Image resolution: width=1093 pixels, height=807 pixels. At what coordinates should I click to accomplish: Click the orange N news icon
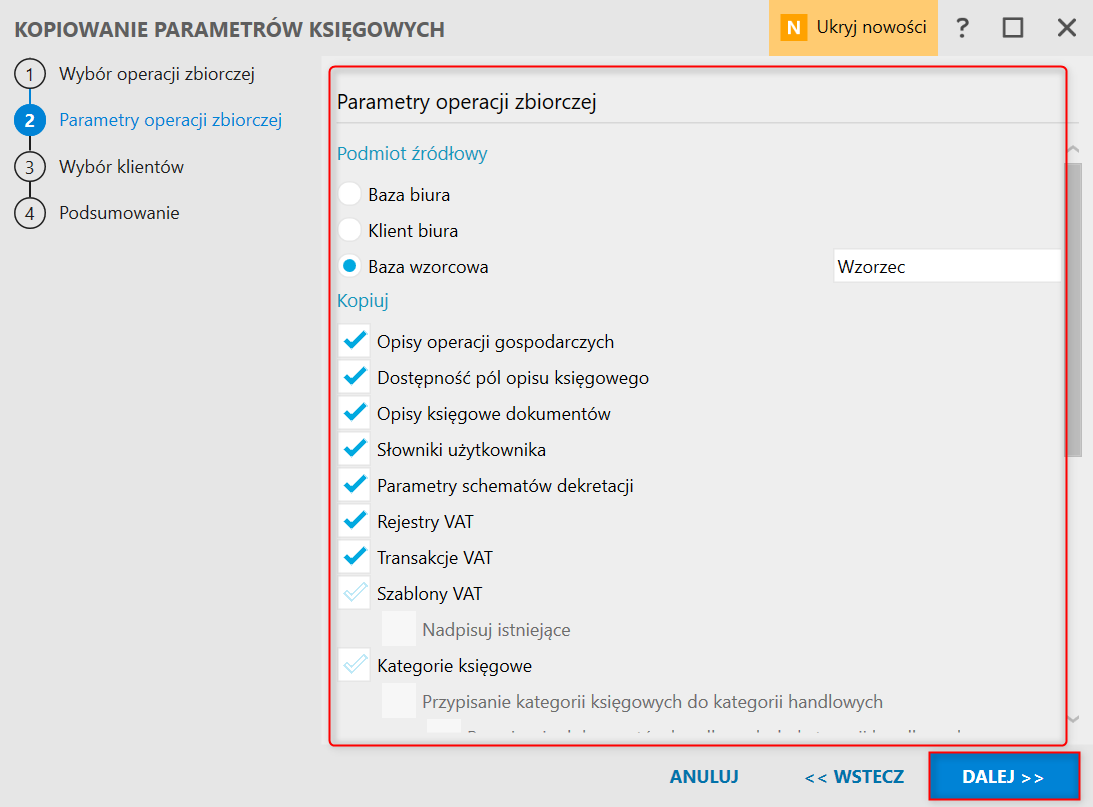[793, 28]
